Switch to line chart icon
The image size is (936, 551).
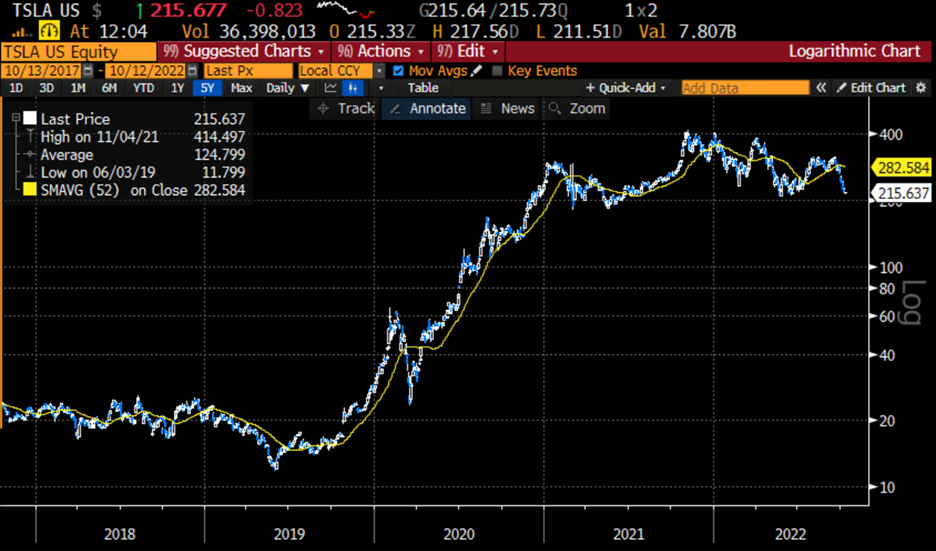(x=330, y=88)
